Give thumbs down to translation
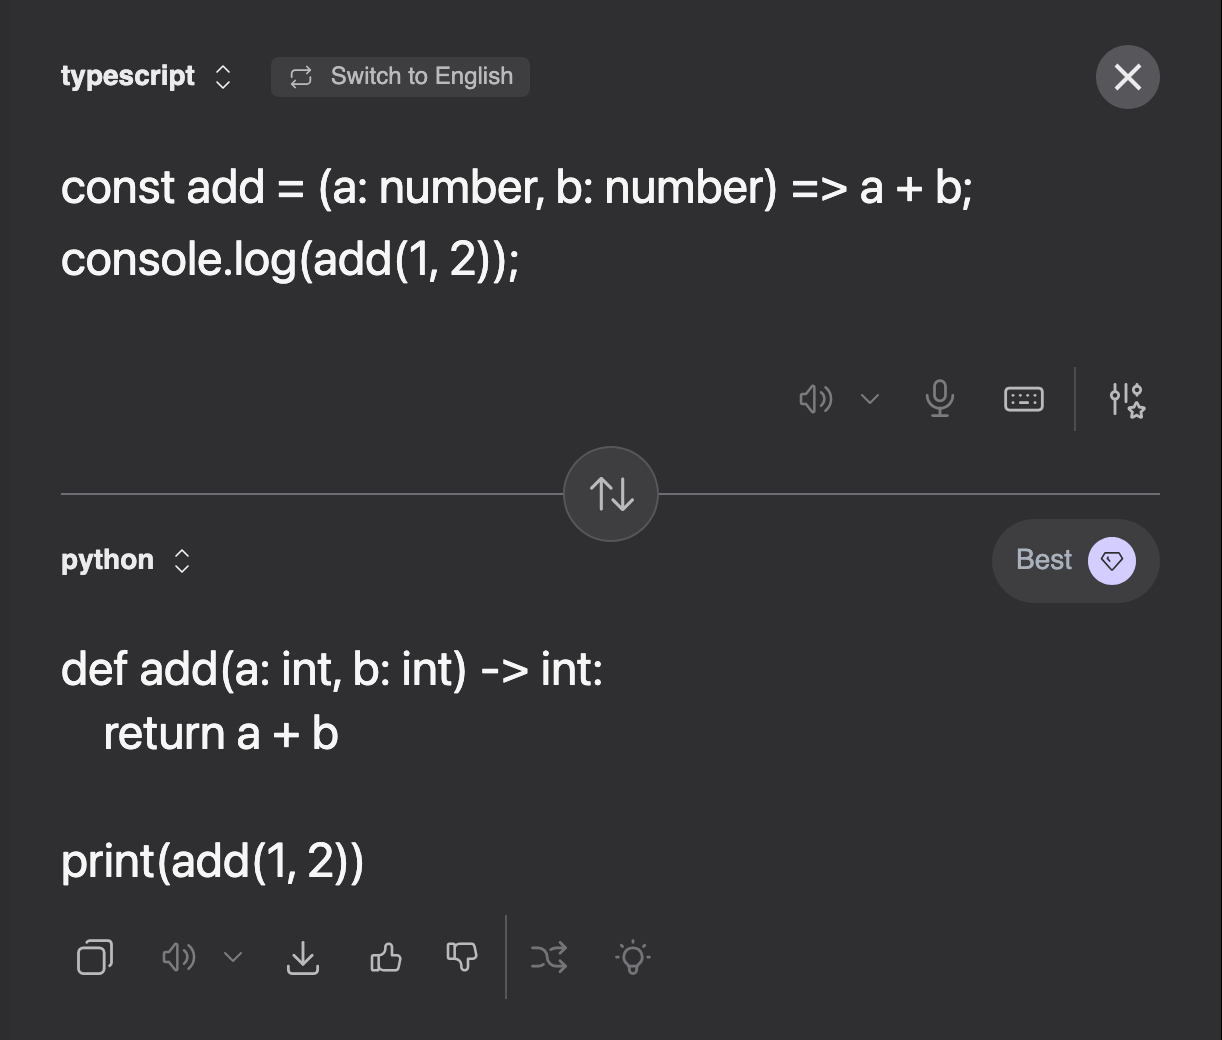Image resolution: width=1222 pixels, height=1040 pixels. point(461,957)
